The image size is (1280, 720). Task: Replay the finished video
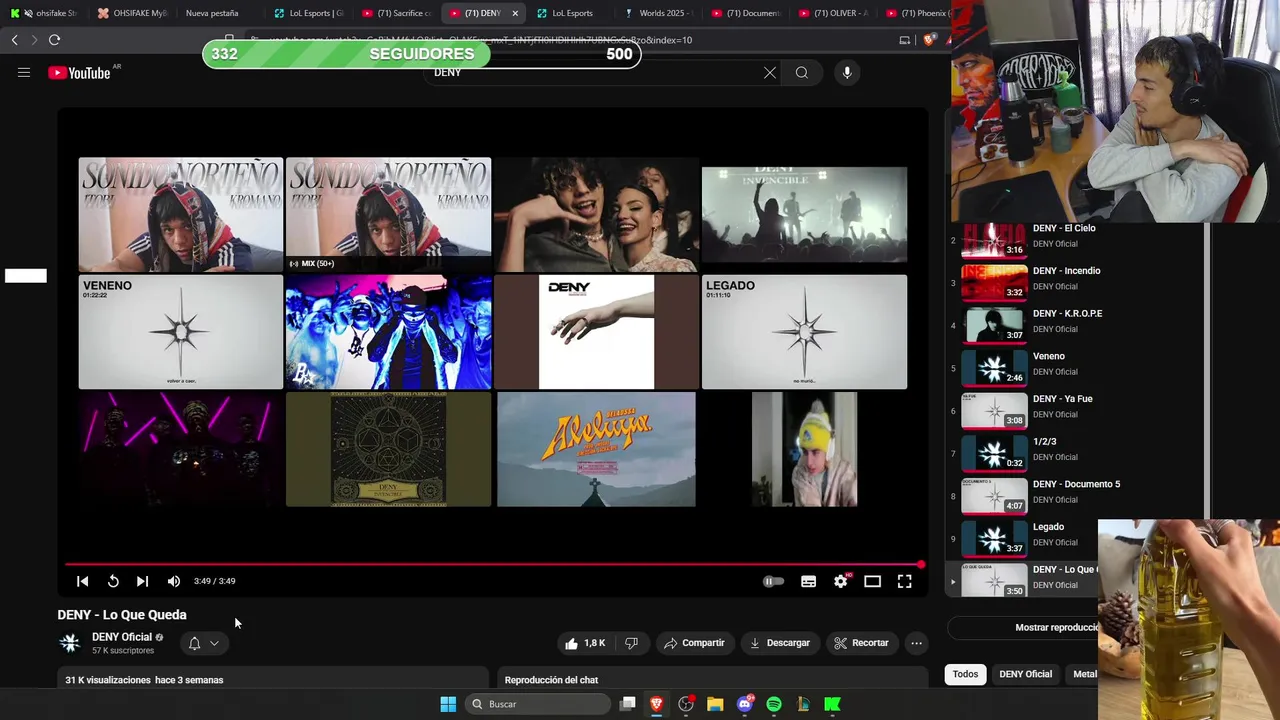[x=113, y=581]
